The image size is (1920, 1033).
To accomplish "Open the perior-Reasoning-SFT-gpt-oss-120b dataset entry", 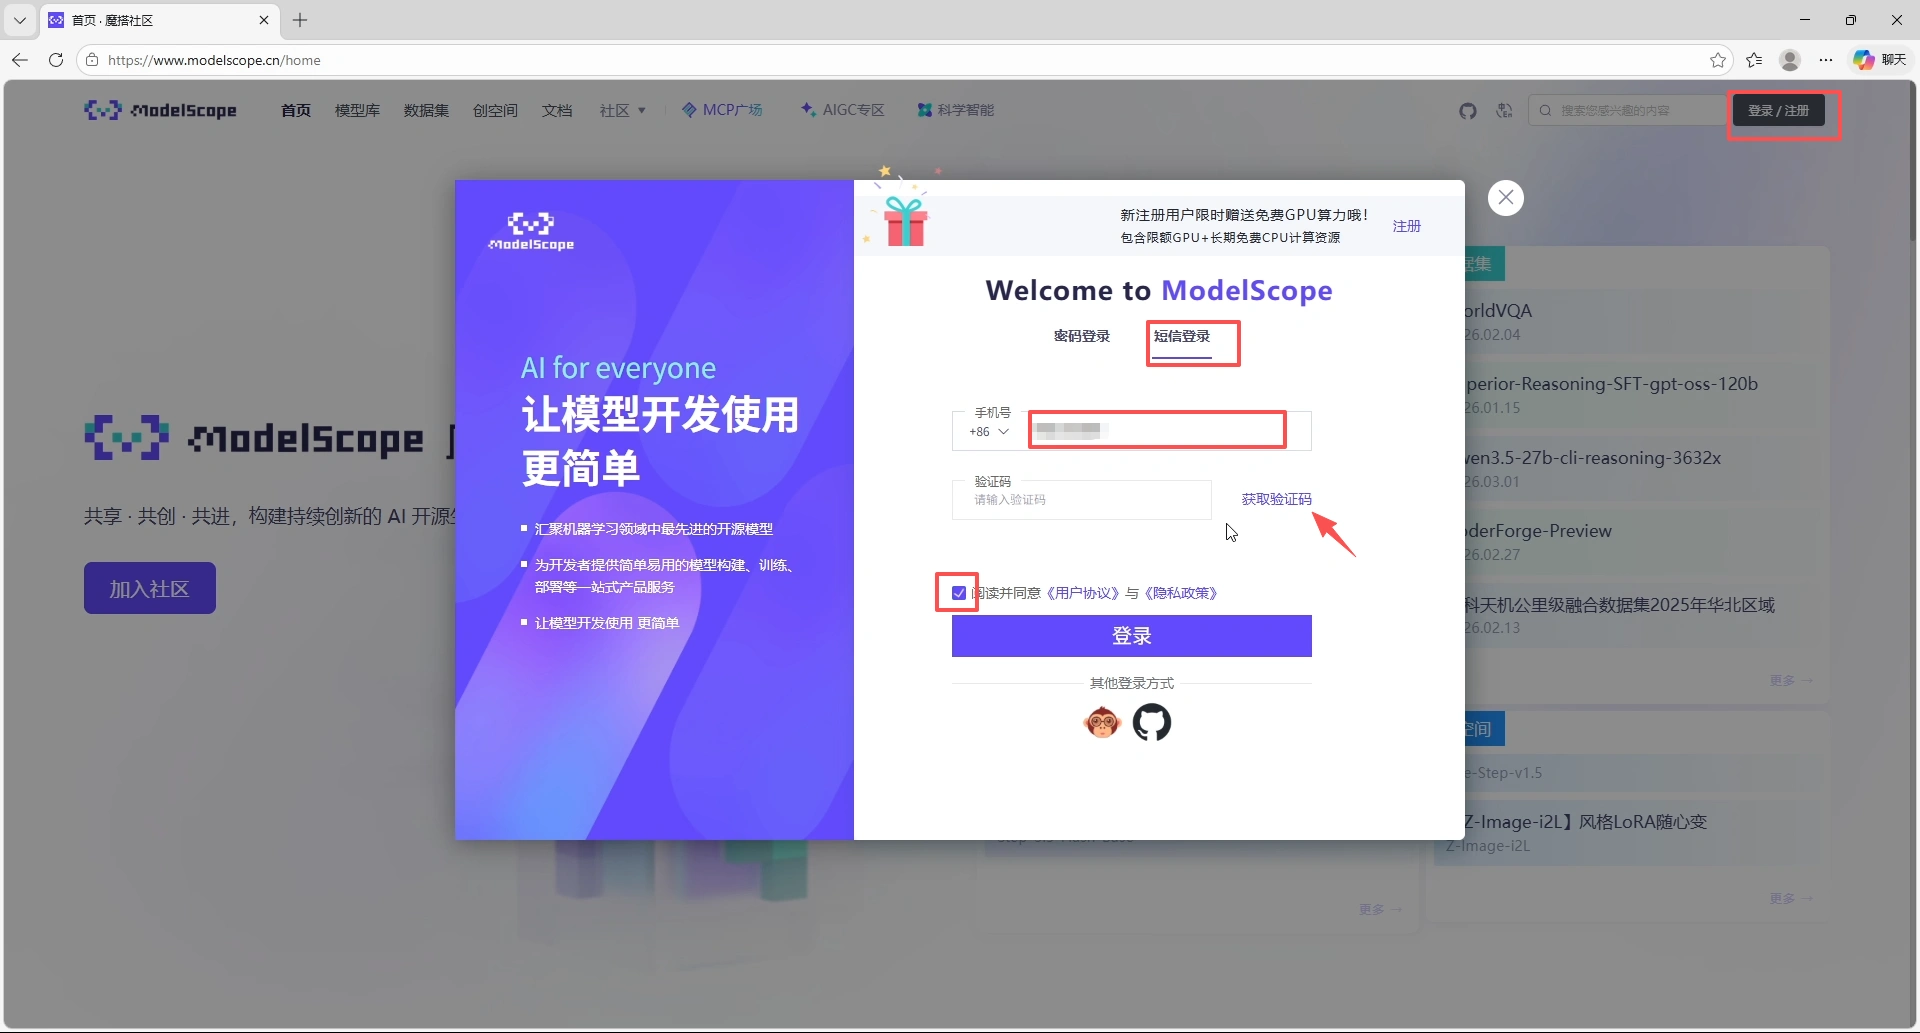I will (x=1612, y=384).
